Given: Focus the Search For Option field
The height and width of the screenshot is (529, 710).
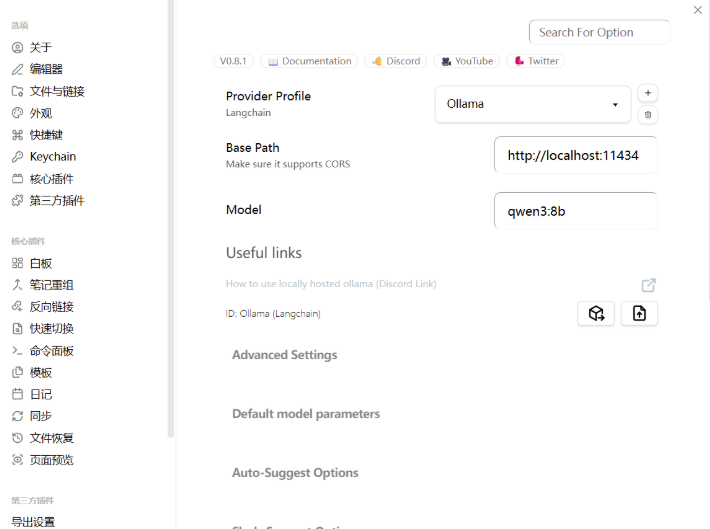Looking at the screenshot, I should click(600, 32).
